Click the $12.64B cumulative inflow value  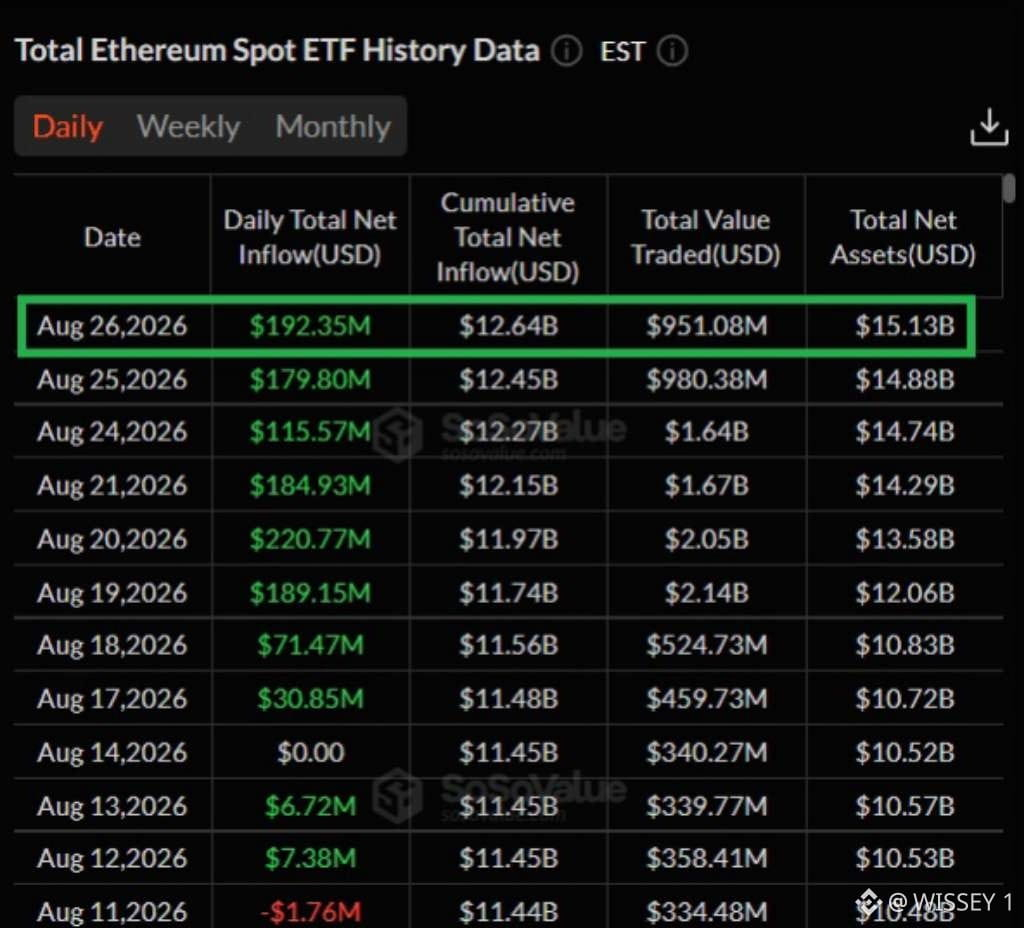tap(509, 326)
